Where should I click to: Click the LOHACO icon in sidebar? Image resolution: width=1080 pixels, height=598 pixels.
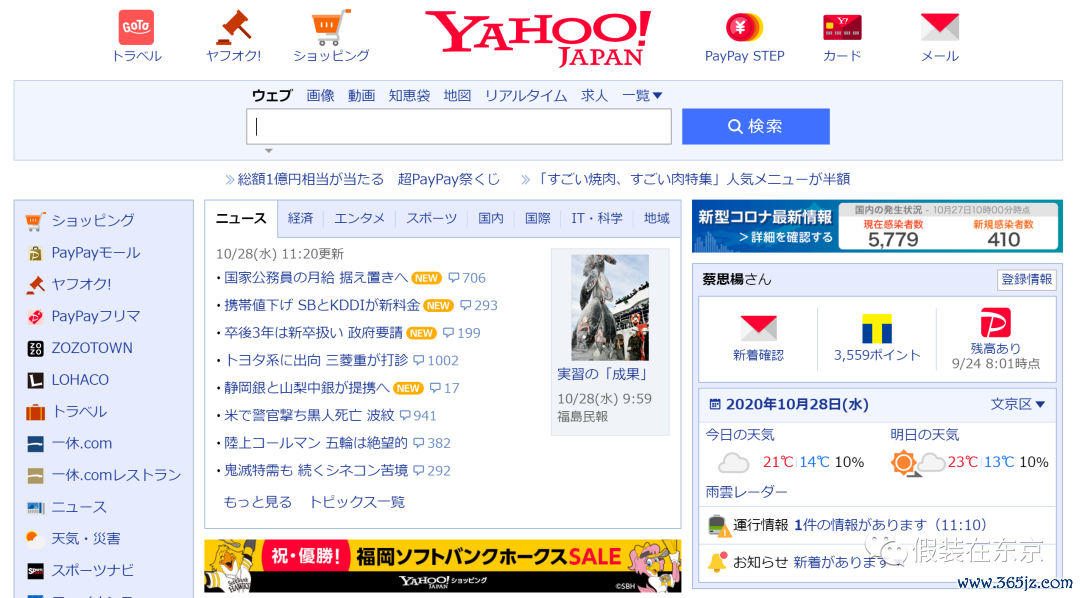[35, 380]
